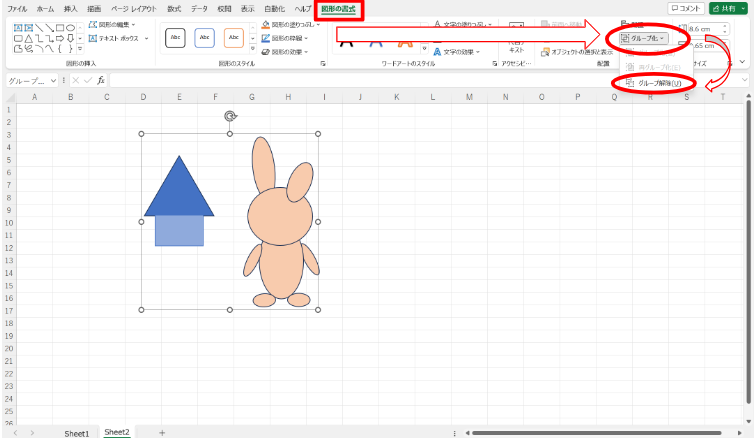This screenshot has height=438, width=754.
Task: Choose the Right Arrow block shape
Action: [60, 38]
